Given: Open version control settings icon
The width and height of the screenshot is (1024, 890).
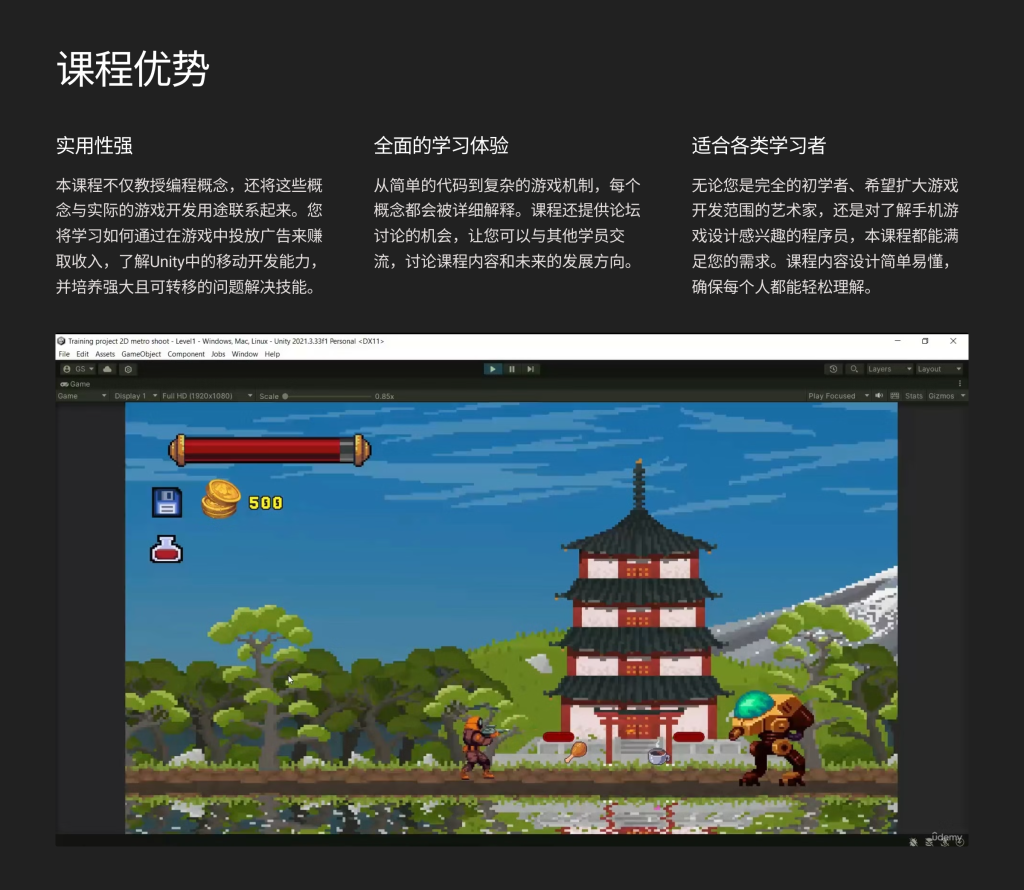Looking at the screenshot, I should coord(128,369).
